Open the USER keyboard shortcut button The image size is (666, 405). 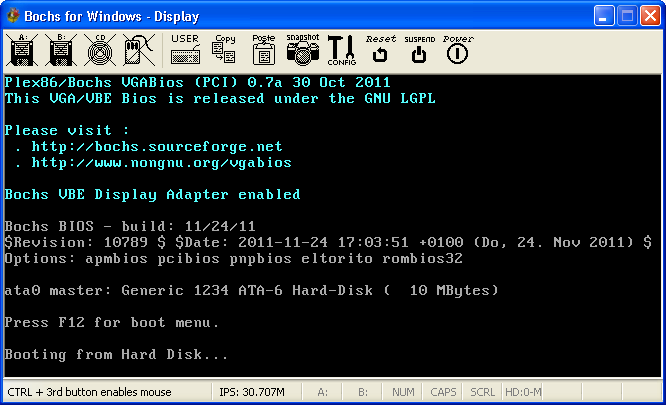click(x=185, y=50)
